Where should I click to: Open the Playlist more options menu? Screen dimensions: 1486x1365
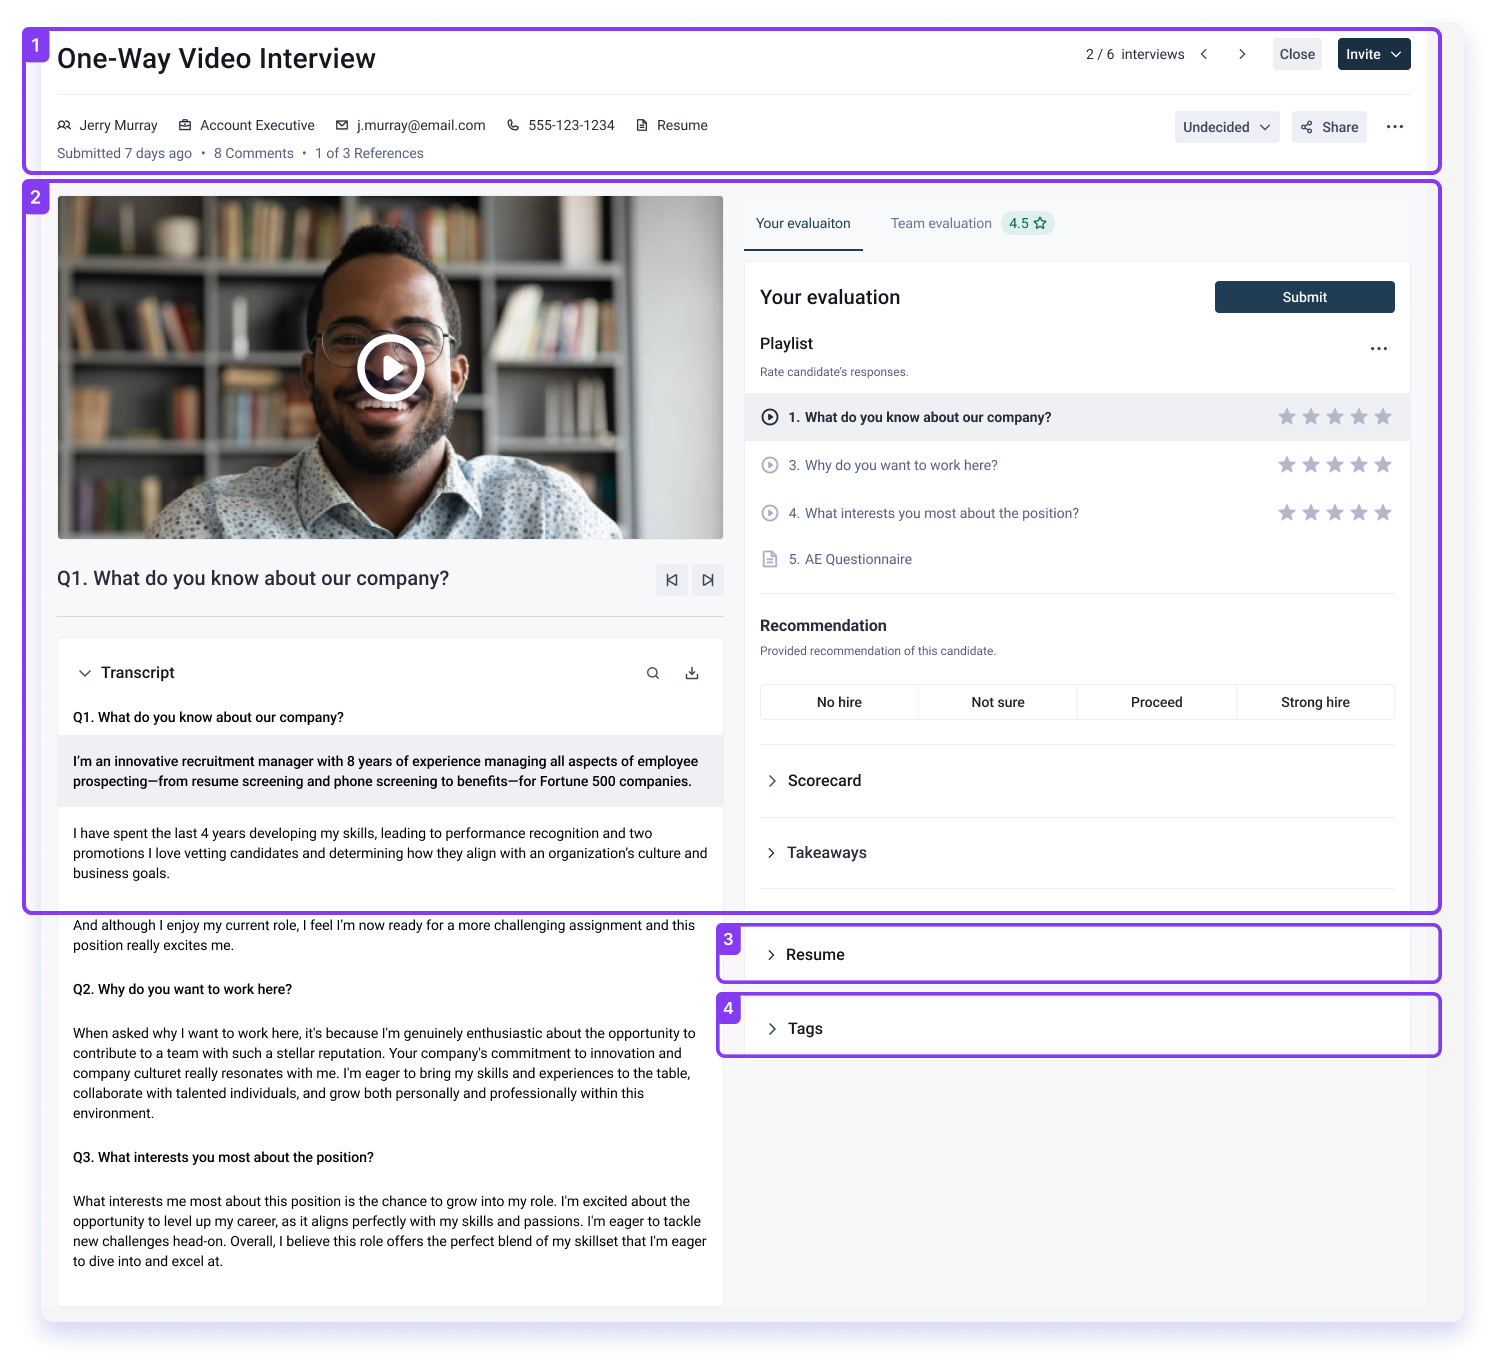point(1379,349)
